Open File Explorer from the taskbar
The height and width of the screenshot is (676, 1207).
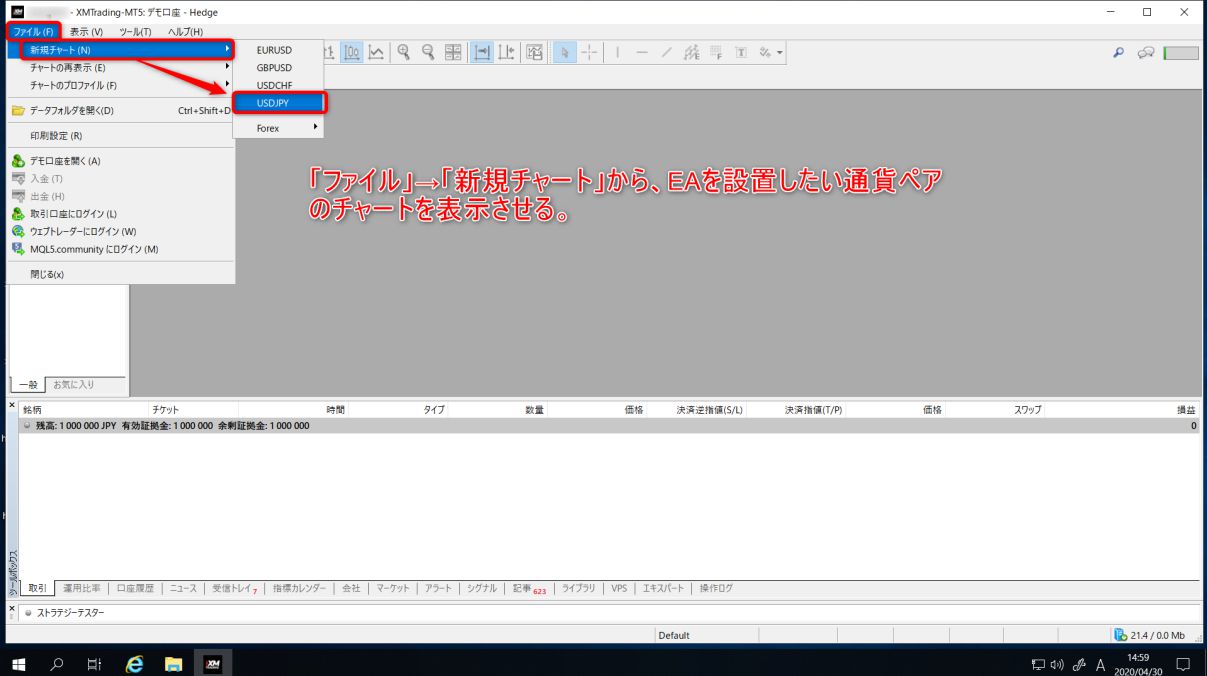(173, 663)
